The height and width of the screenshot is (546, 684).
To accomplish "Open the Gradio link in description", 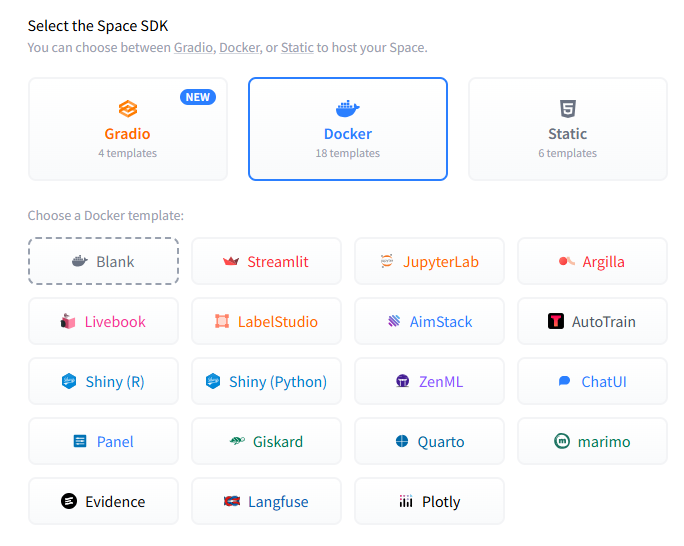I will coord(192,47).
